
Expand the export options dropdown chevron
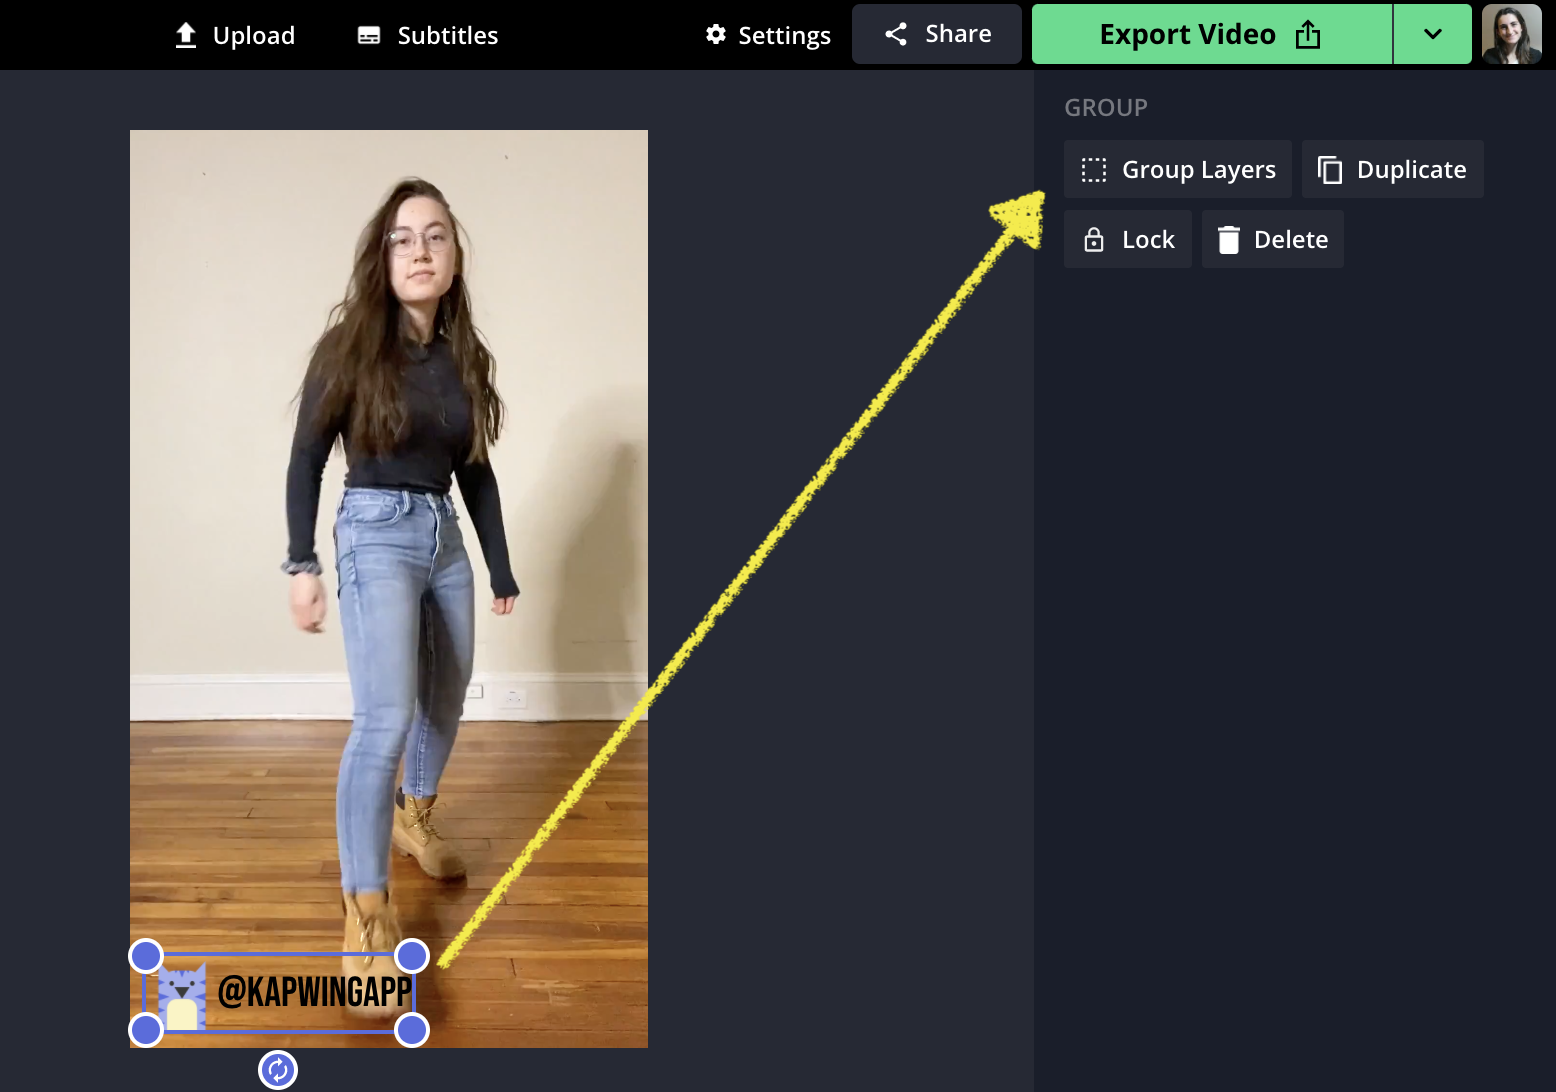(1432, 34)
